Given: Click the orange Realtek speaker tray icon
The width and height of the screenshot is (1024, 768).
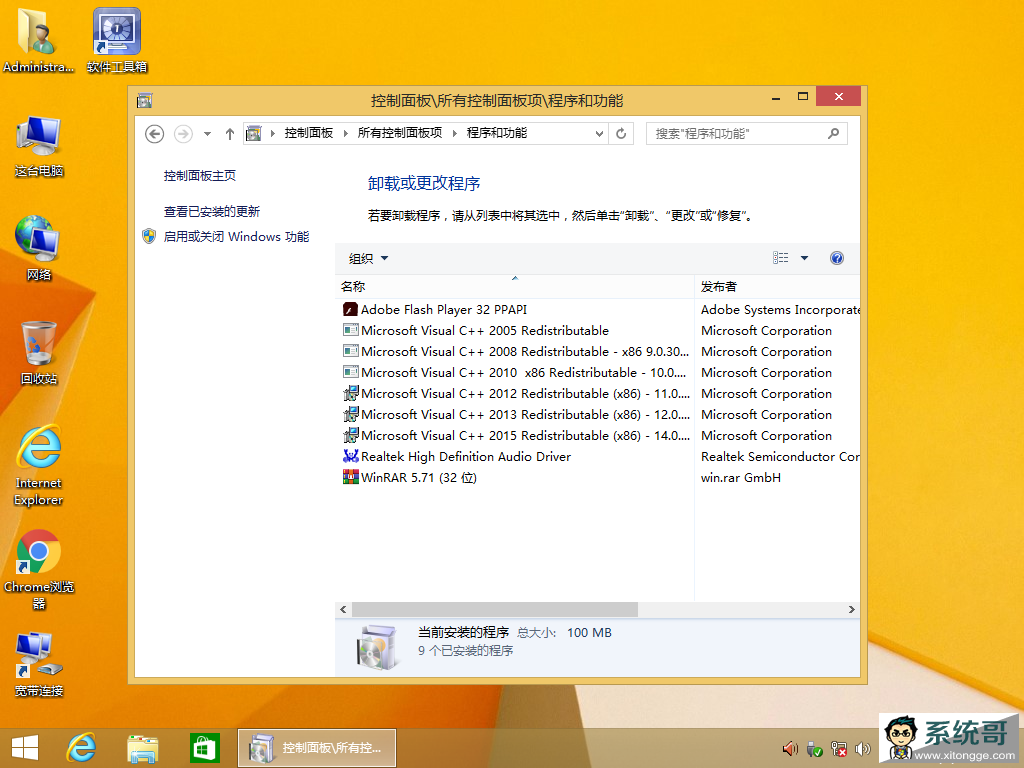Looking at the screenshot, I should [x=790, y=749].
